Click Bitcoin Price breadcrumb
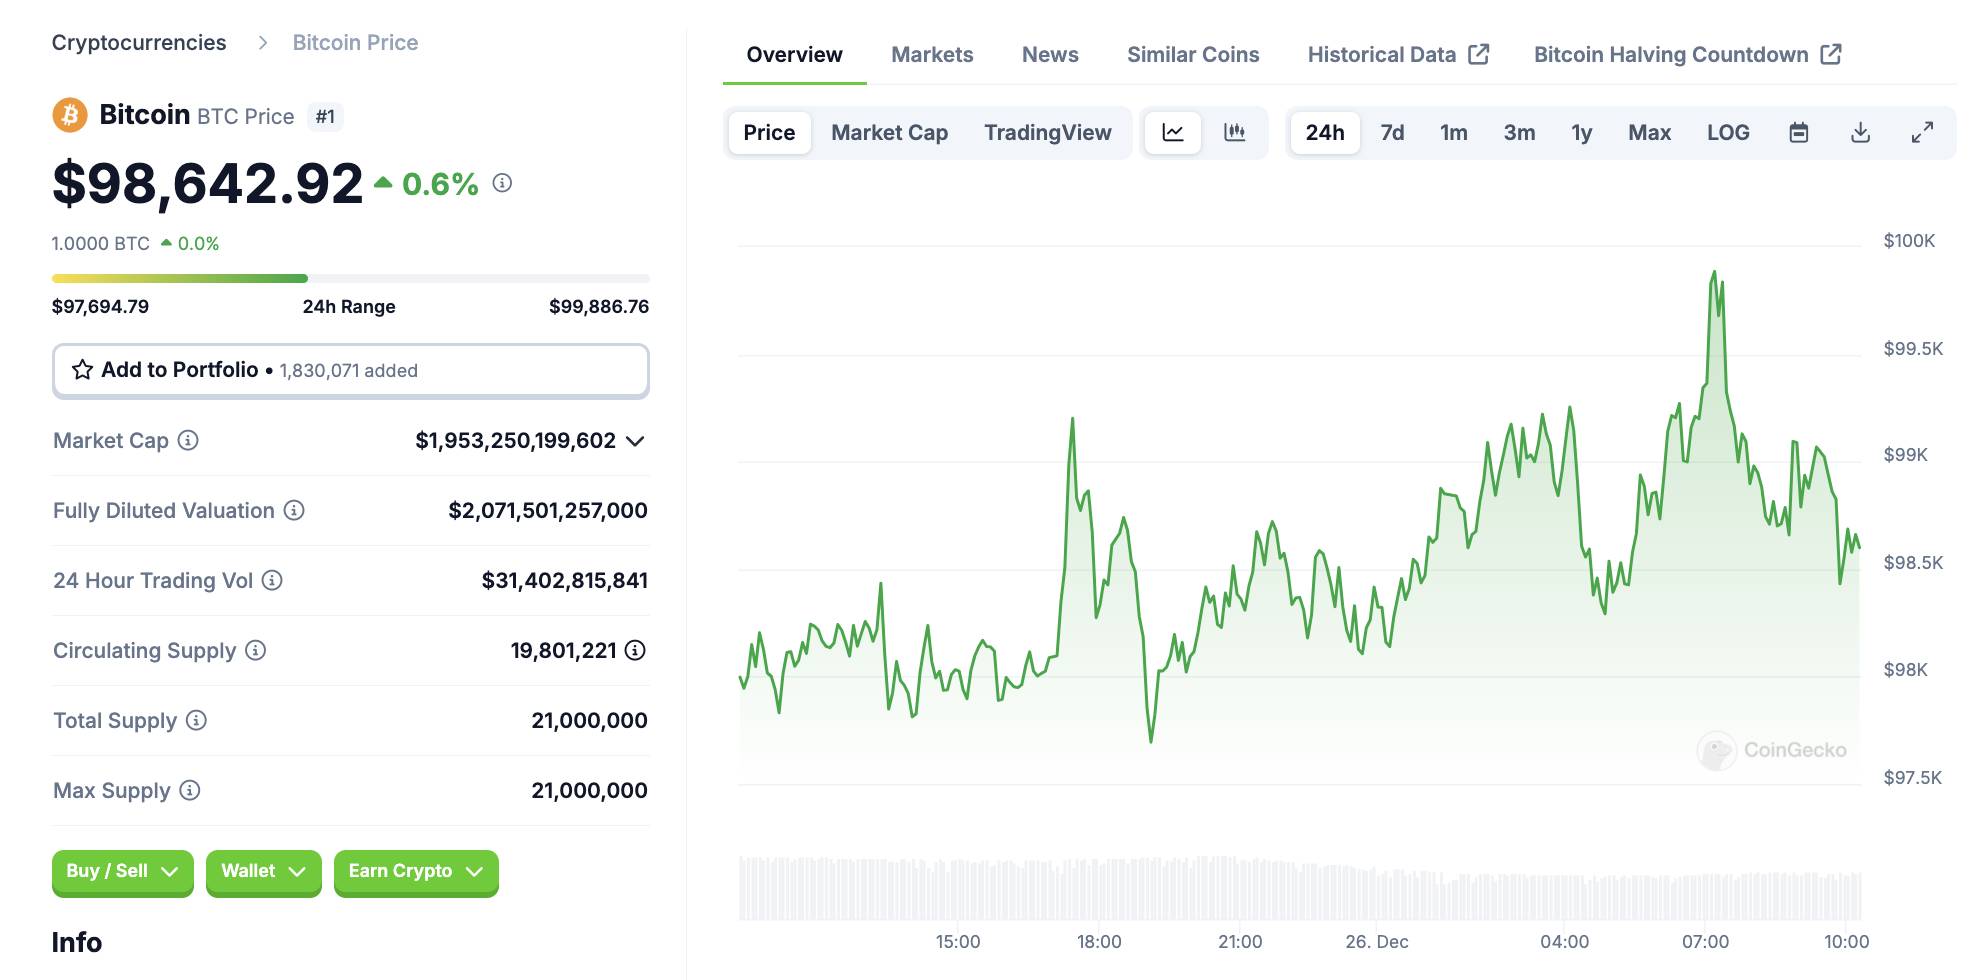 click(355, 43)
